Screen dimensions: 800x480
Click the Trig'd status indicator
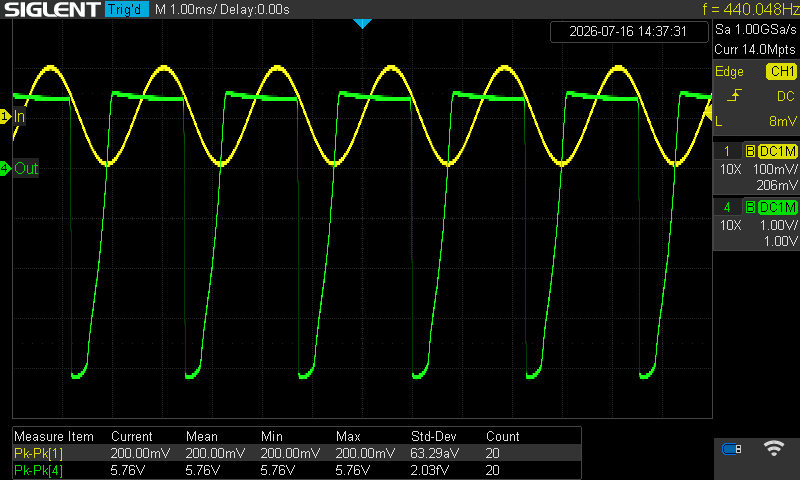coord(127,9)
